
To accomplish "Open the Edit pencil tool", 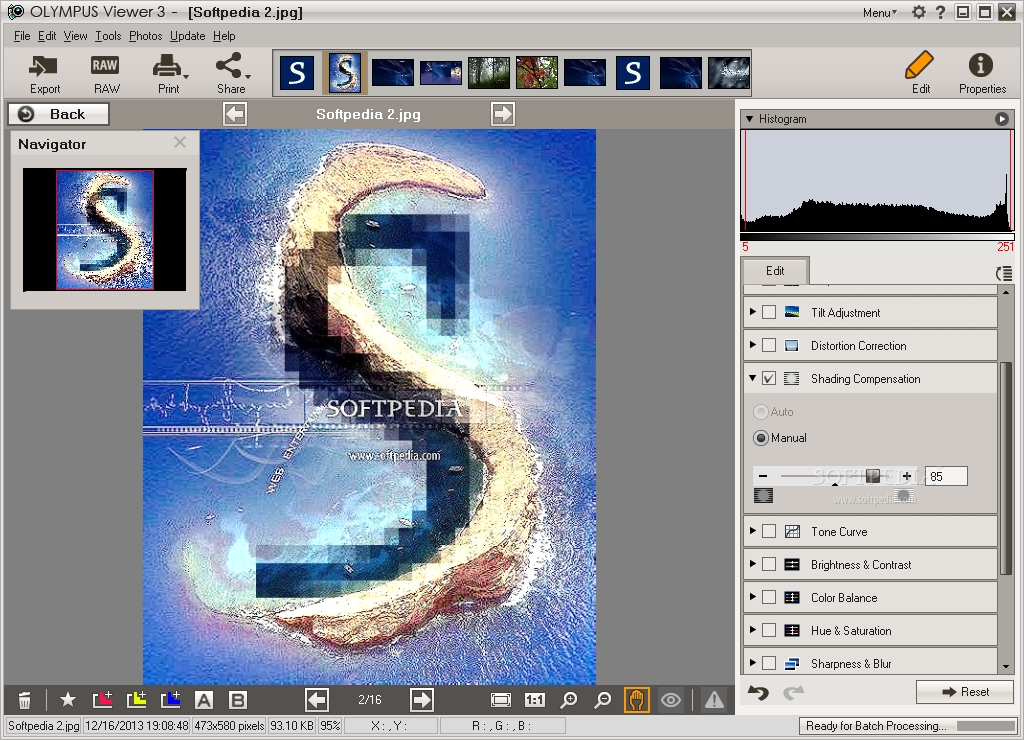I will point(920,73).
